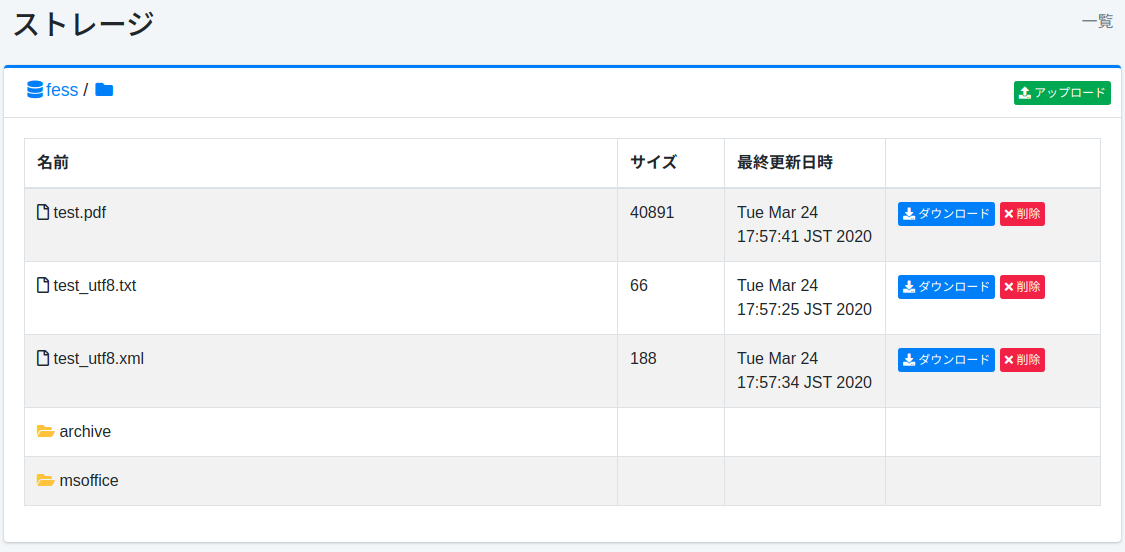Delete the test.pdf file

pyautogui.click(x=1022, y=214)
